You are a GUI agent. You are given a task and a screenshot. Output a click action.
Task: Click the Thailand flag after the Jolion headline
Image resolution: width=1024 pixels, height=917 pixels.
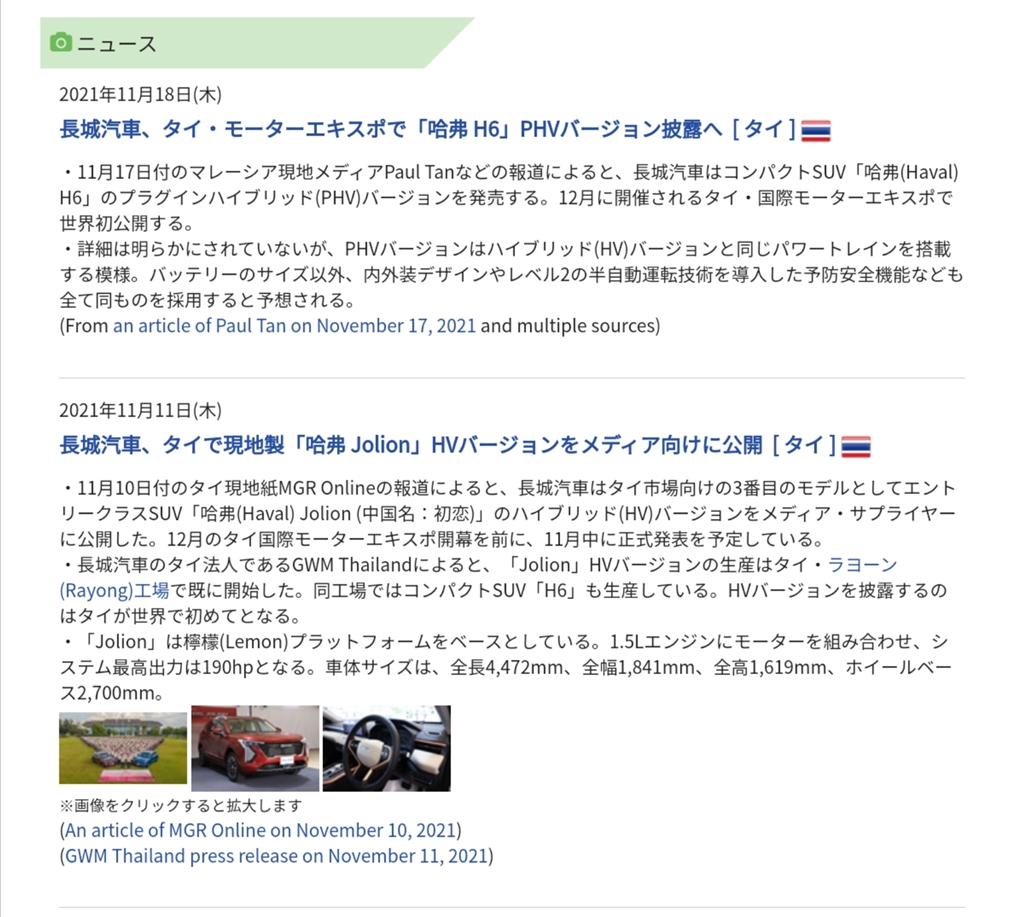856,447
